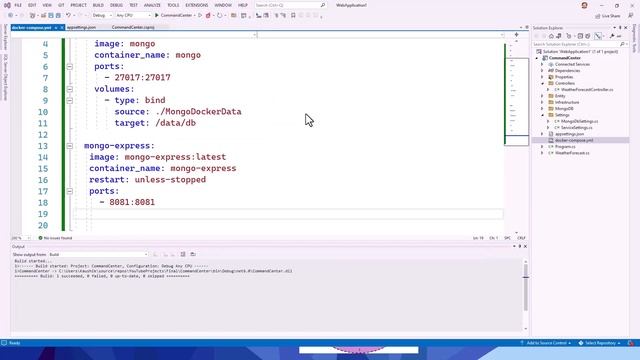Click the Solution Explorer pin icon
This screenshot has width=640, height=360.
coord(620,28)
